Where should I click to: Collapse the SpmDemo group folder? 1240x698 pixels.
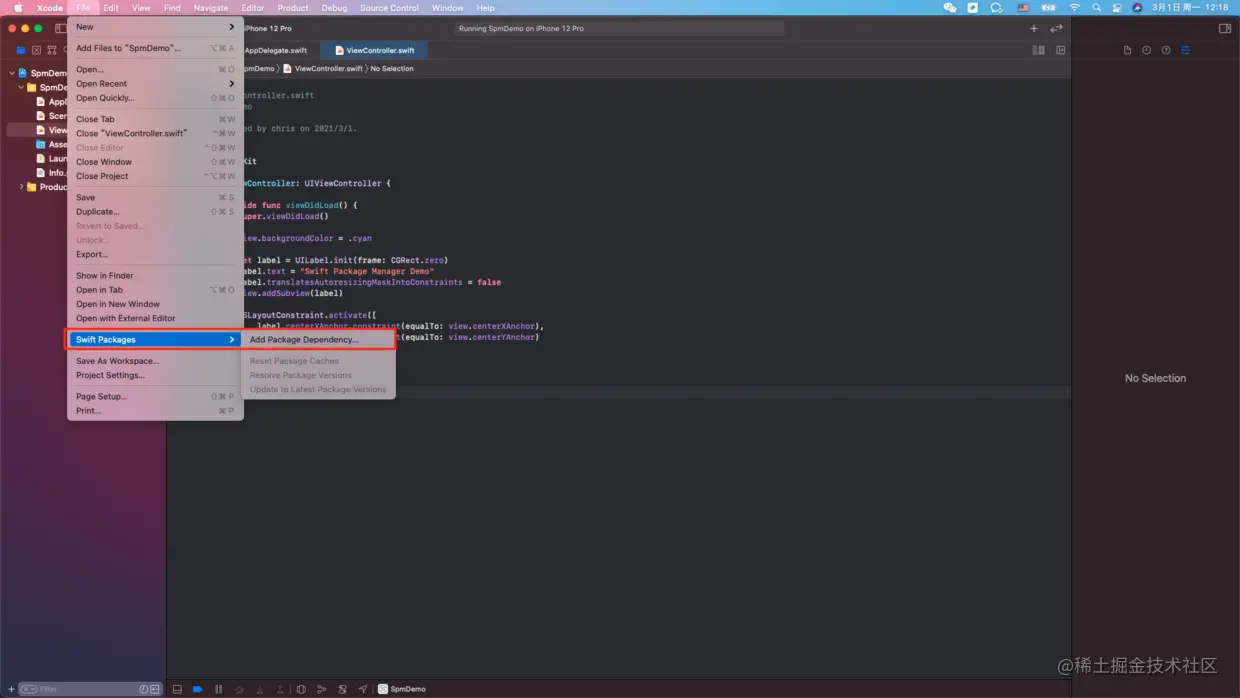(x=21, y=87)
